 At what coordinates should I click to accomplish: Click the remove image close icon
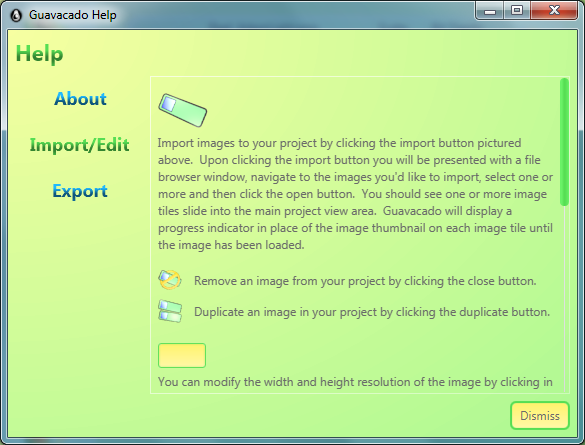click(x=170, y=280)
